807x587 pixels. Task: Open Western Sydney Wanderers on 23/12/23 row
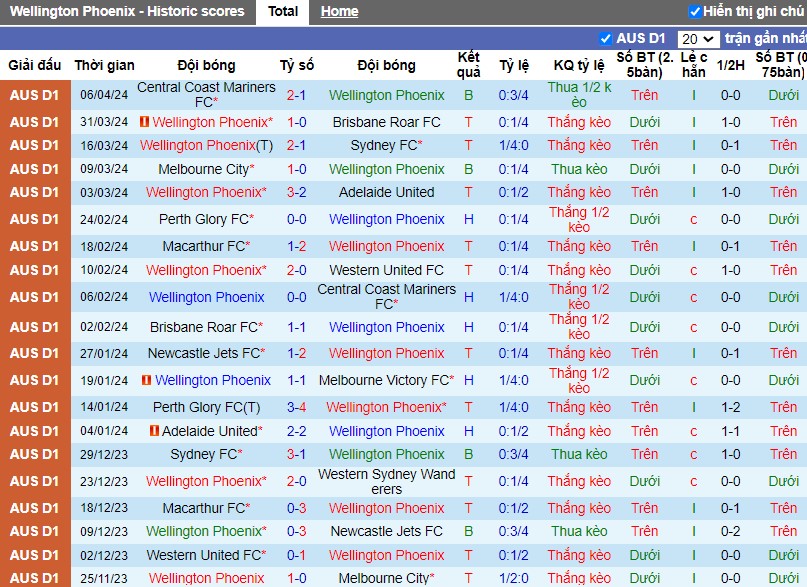387,482
